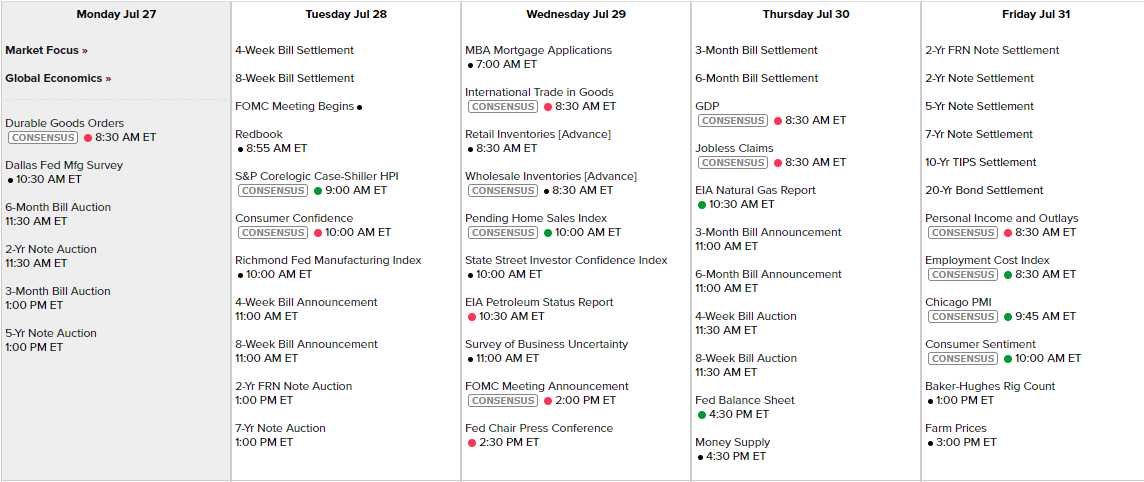The image size is (1144, 482).
Task: Click green dot next to EIA Natural Gas Report
Action: [702, 205]
